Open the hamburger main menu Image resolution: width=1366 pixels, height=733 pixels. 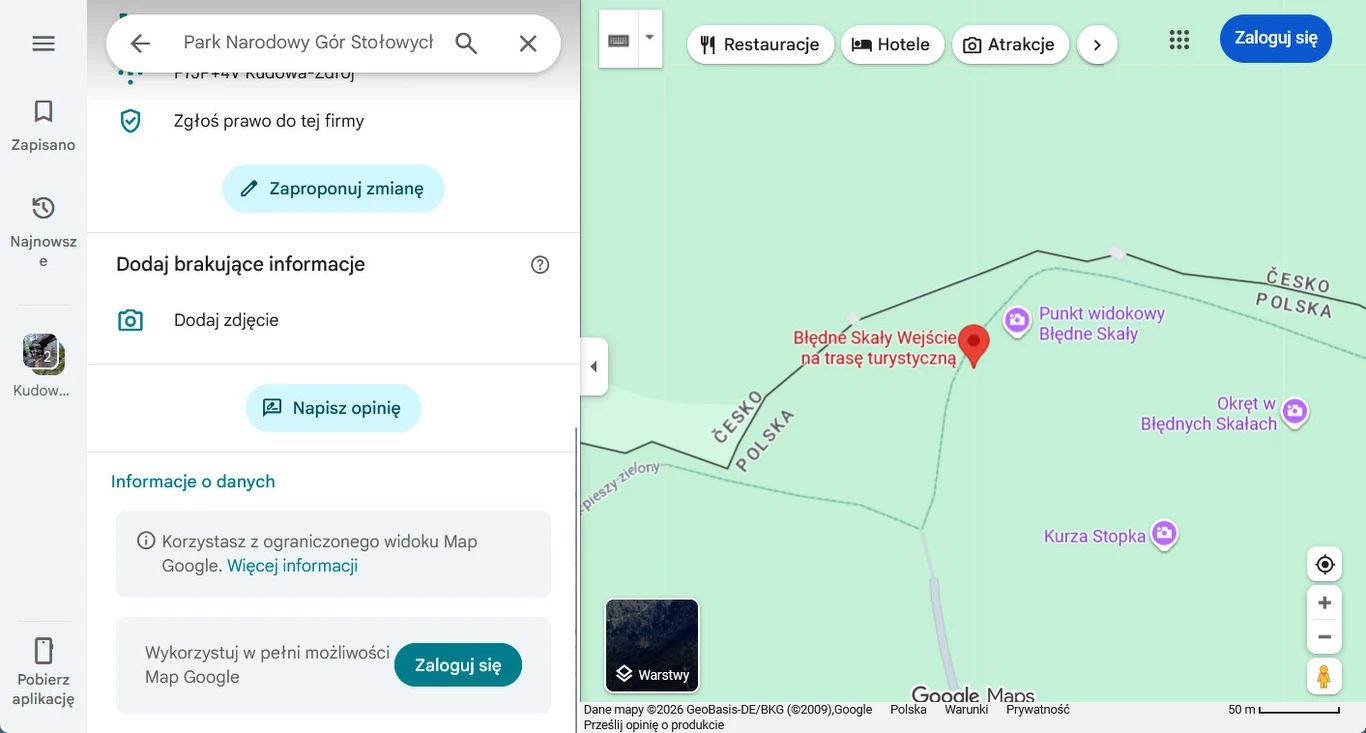[x=43, y=44]
